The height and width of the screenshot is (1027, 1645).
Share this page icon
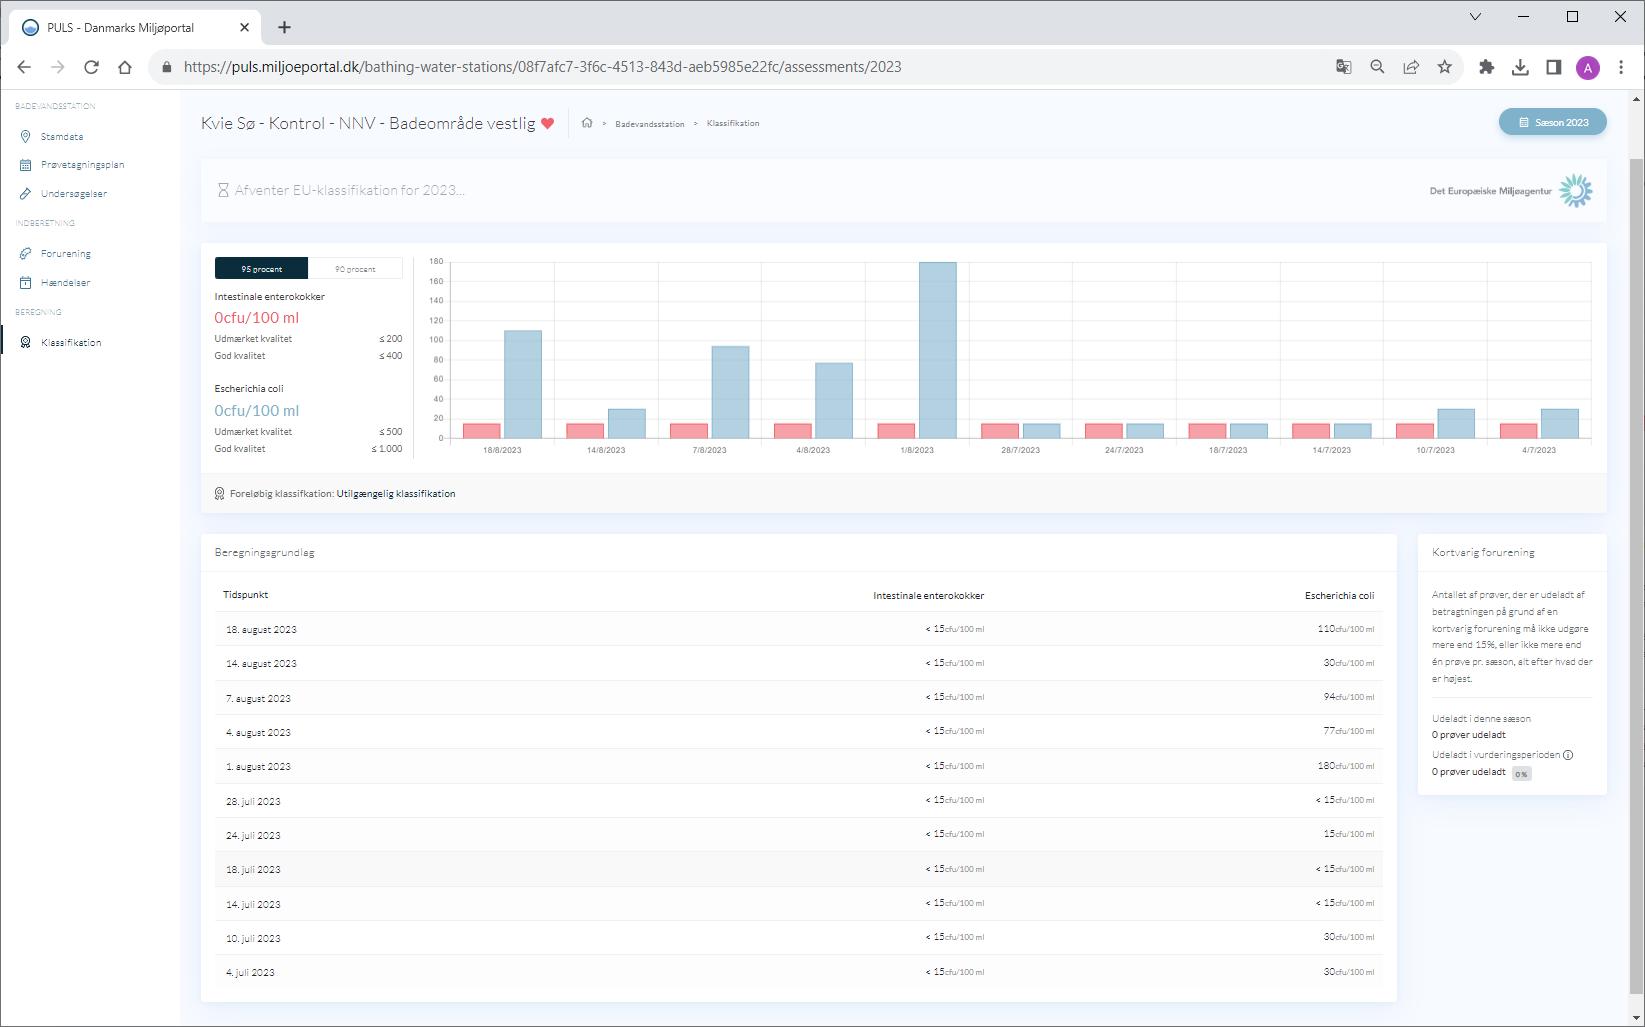click(x=1411, y=67)
